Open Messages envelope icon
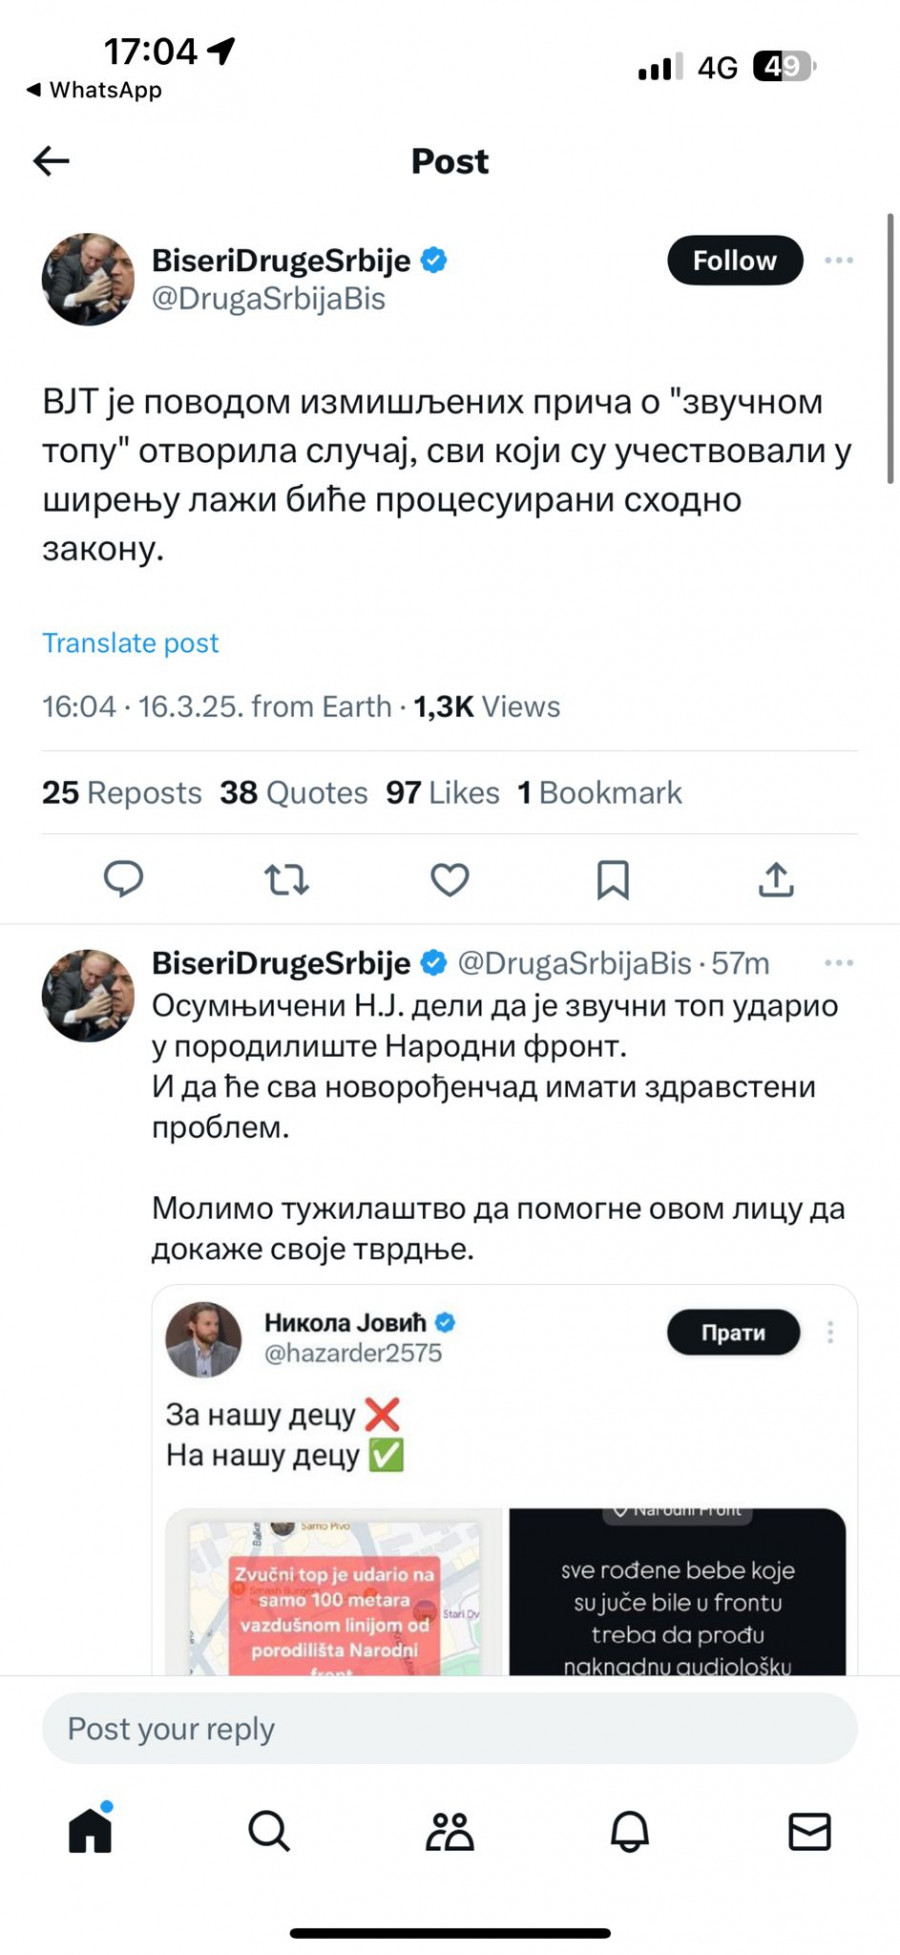Screen dimensions: 900x1955 809,1831
